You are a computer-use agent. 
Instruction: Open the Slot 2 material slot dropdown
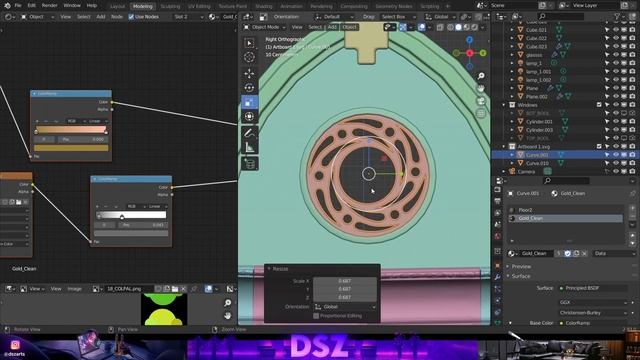188,17
